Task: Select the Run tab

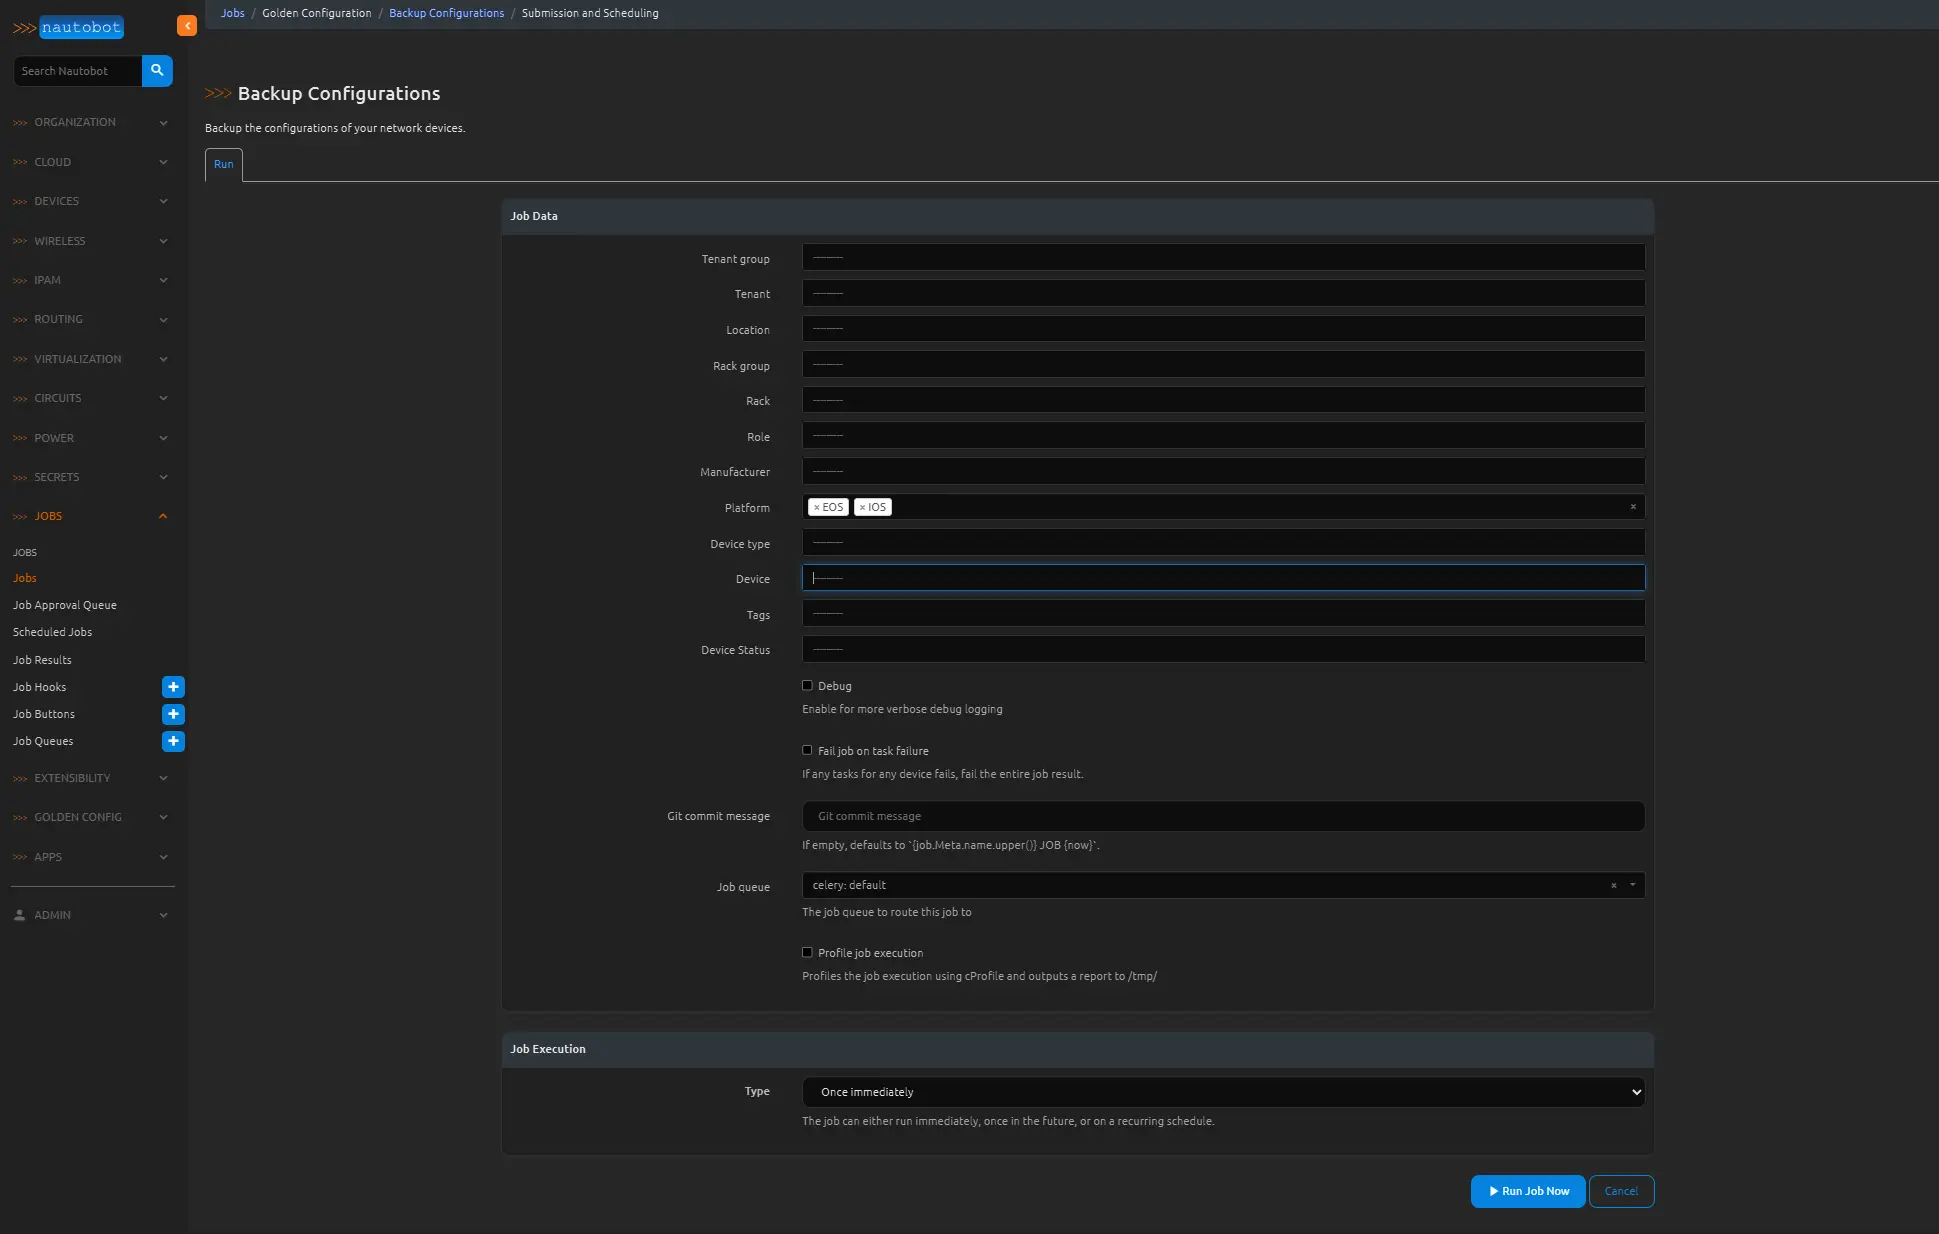Action: [x=223, y=164]
